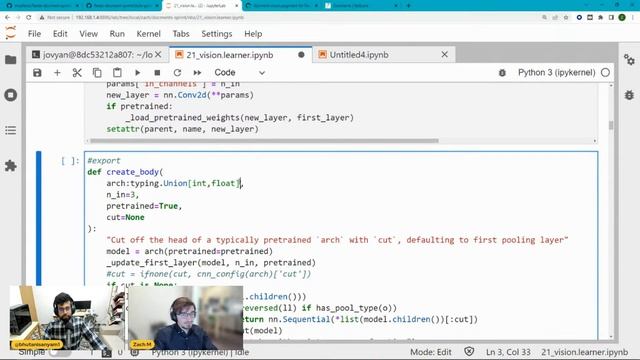Click Ln 3, Col 33 status entry
Viewport: 640px width, 360px height.
(508, 352)
